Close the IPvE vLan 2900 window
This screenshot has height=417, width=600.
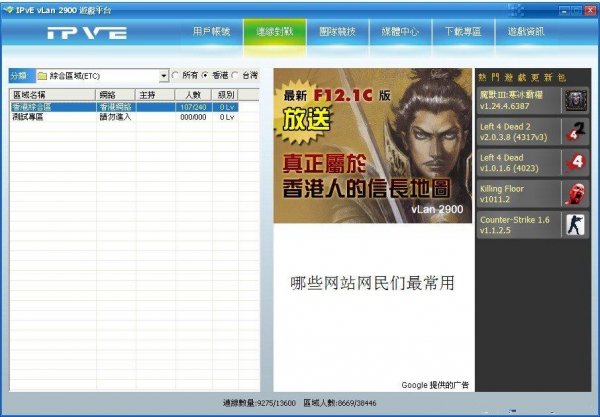coord(590,11)
